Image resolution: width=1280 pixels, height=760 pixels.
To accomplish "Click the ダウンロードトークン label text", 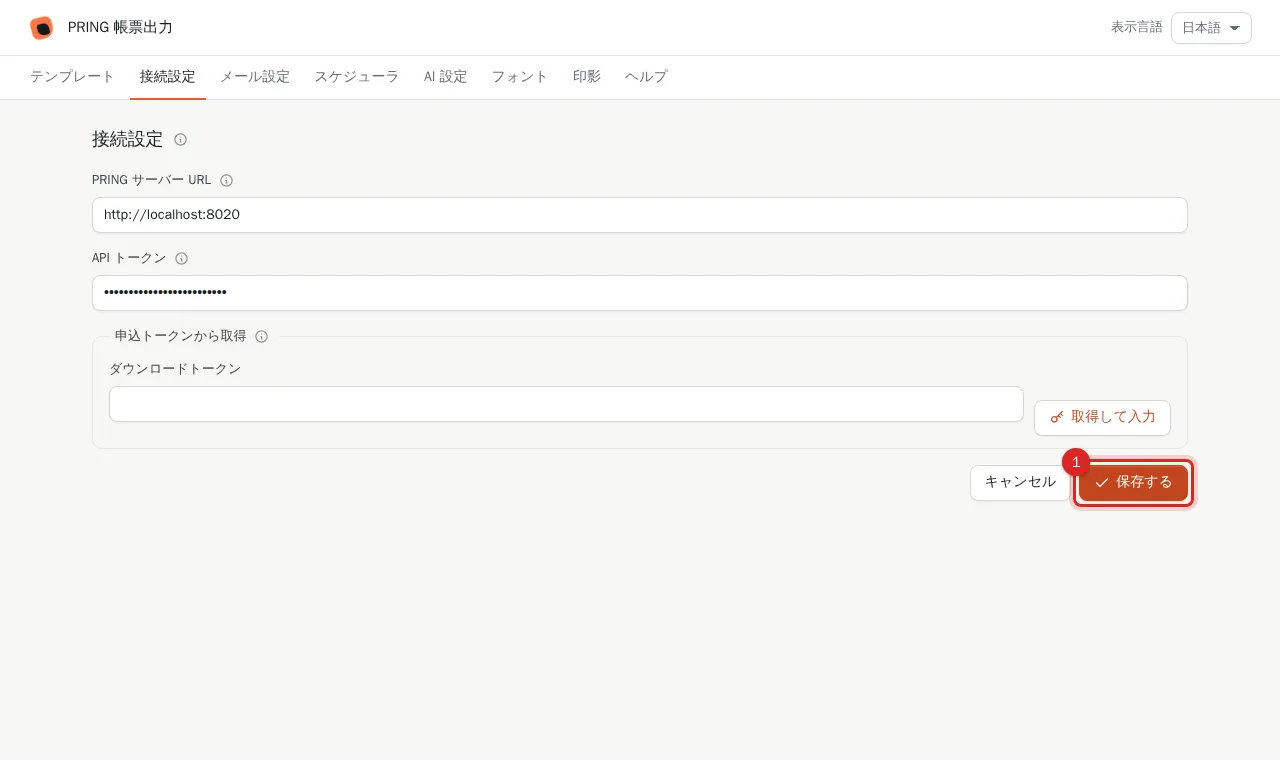I will tap(175, 369).
